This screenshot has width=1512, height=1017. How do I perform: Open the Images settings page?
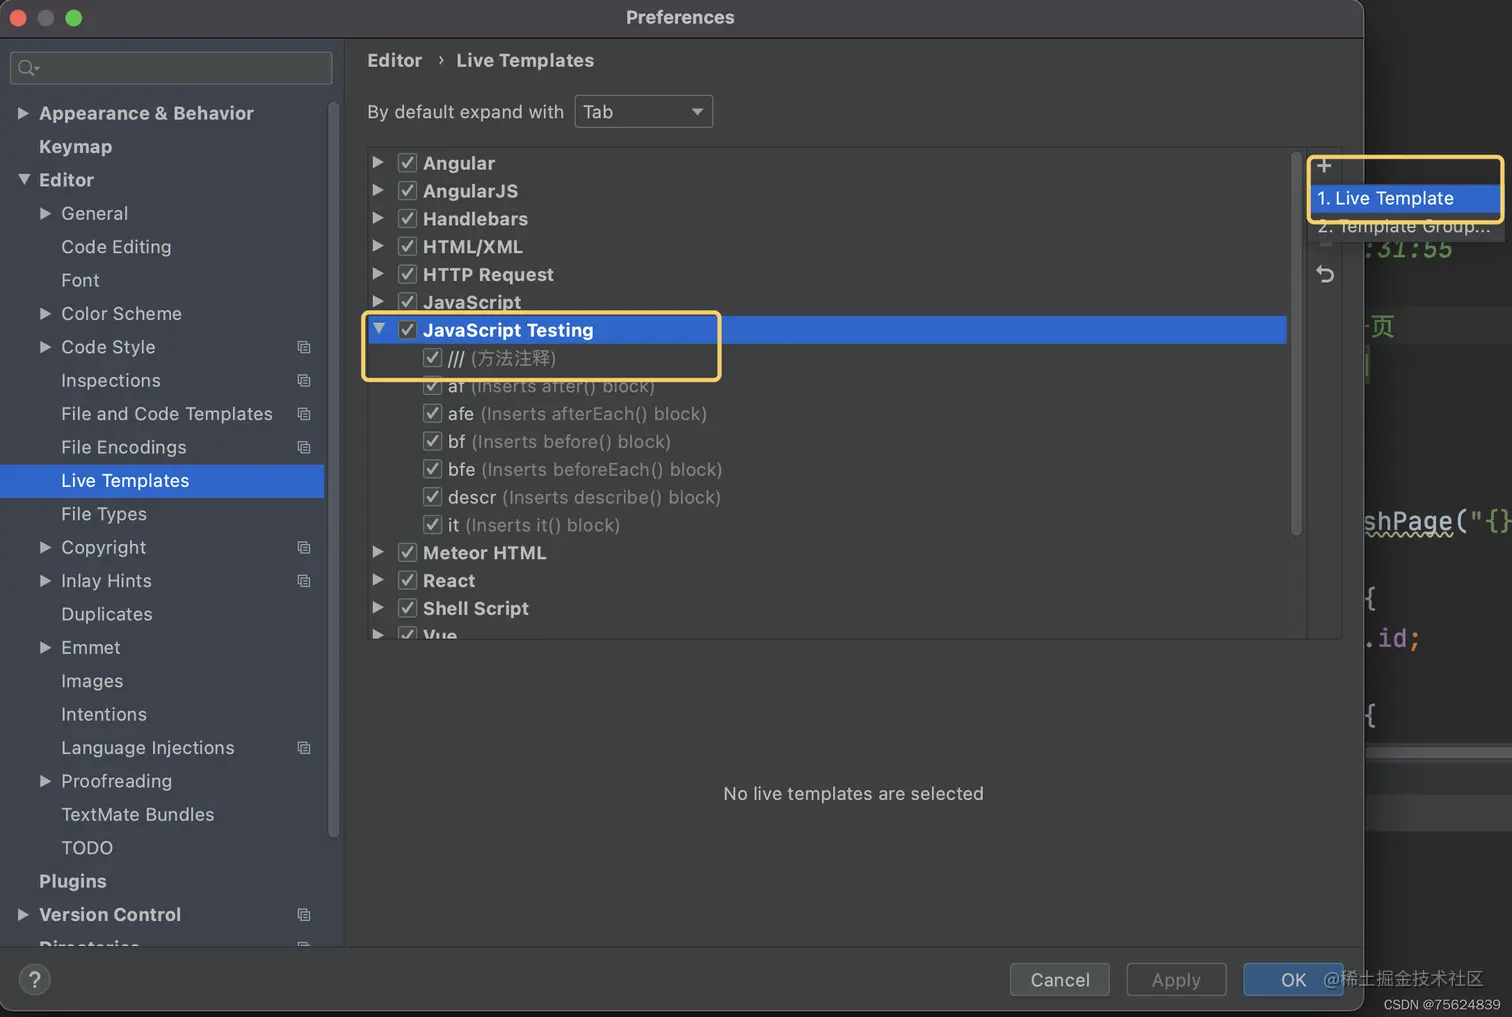tap(92, 681)
